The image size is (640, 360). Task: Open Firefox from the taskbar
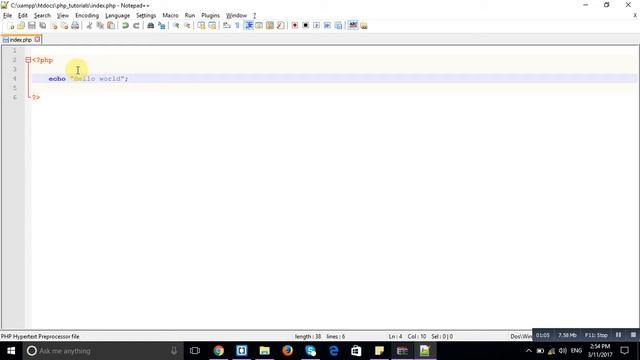point(287,351)
